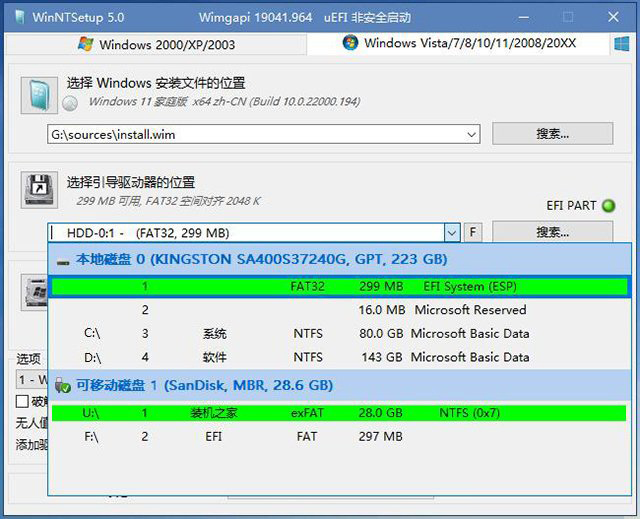Select F:\ EFI FAT 297 MB partition

coord(340,437)
